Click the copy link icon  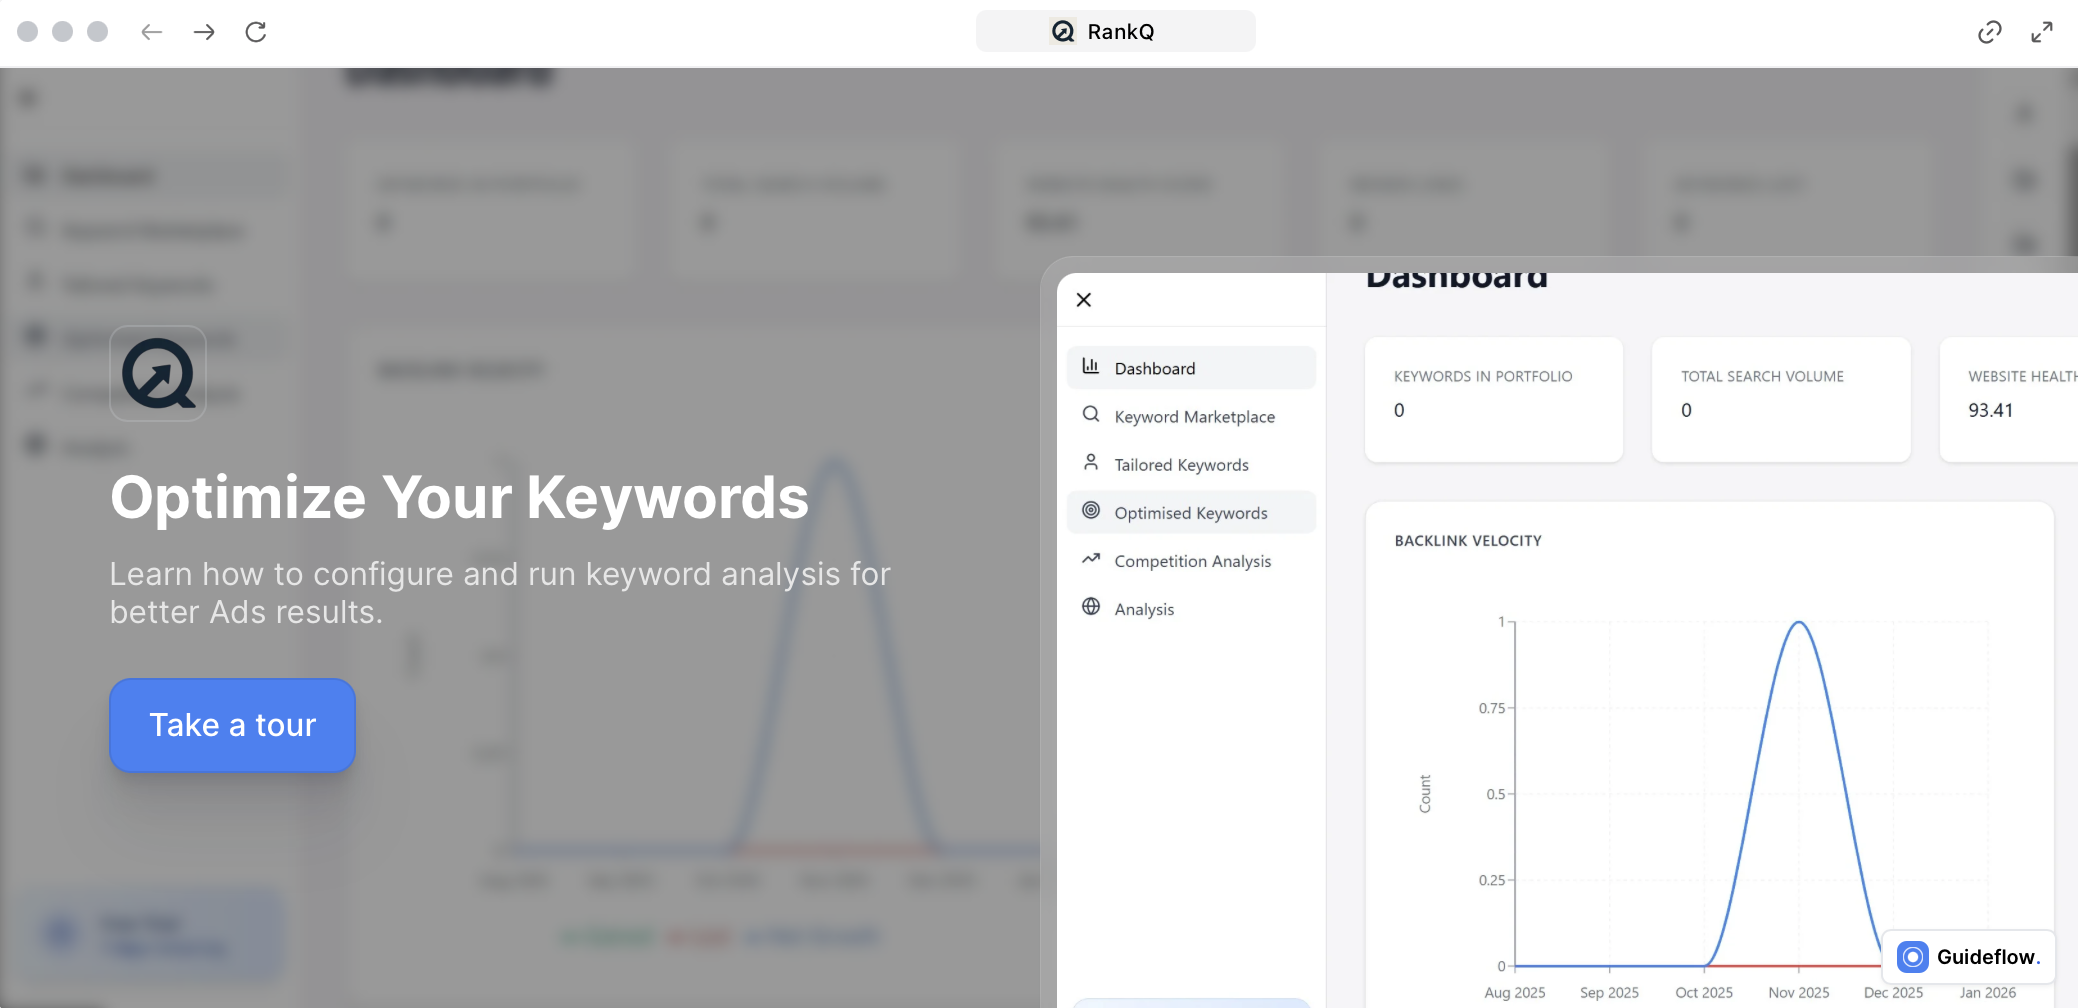point(1989,32)
